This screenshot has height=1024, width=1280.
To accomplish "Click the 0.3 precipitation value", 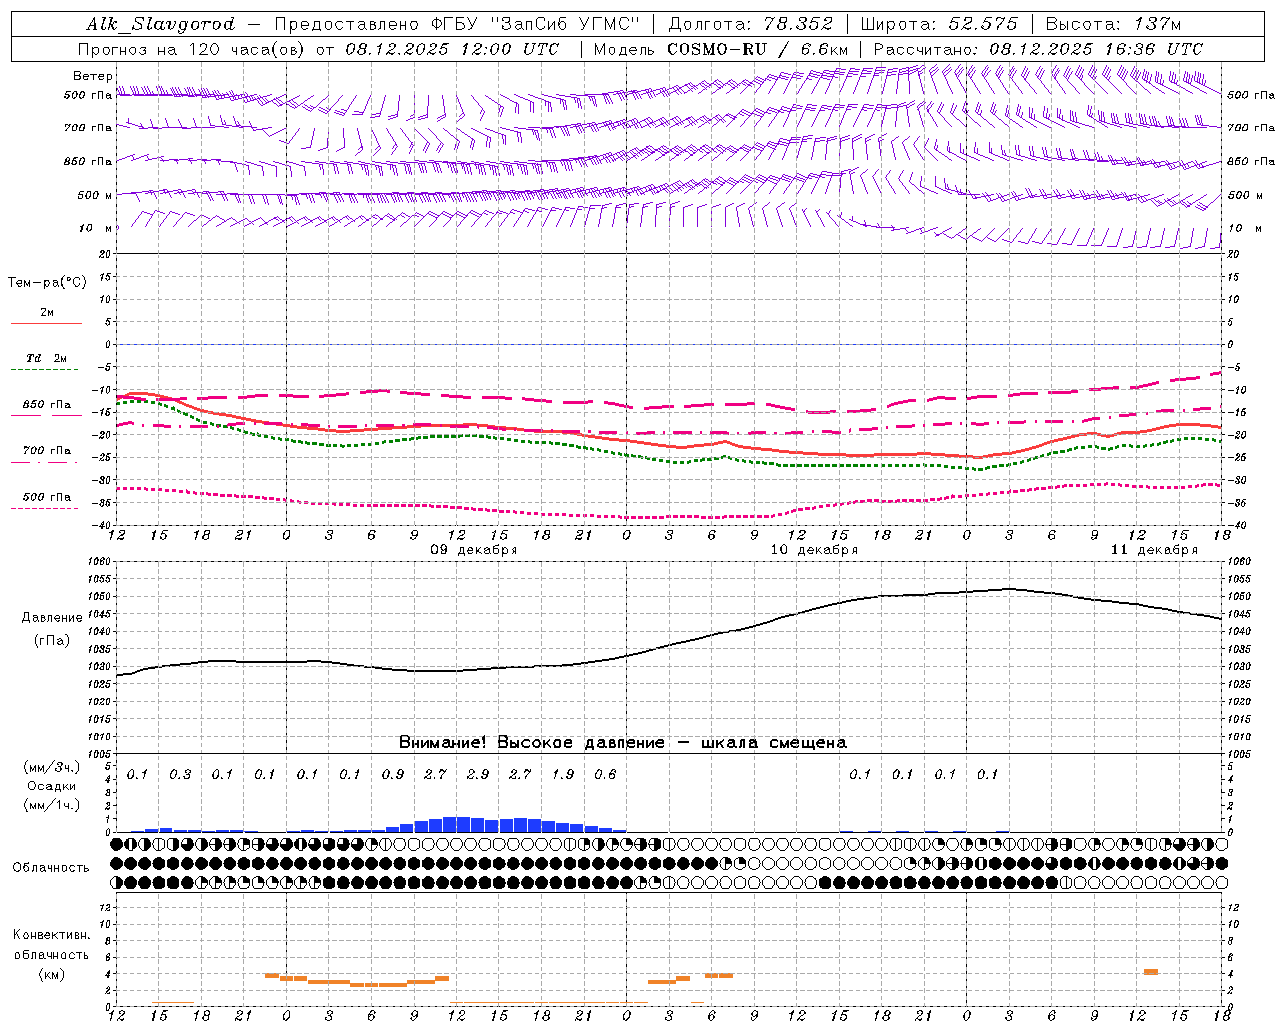I will tap(180, 775).
